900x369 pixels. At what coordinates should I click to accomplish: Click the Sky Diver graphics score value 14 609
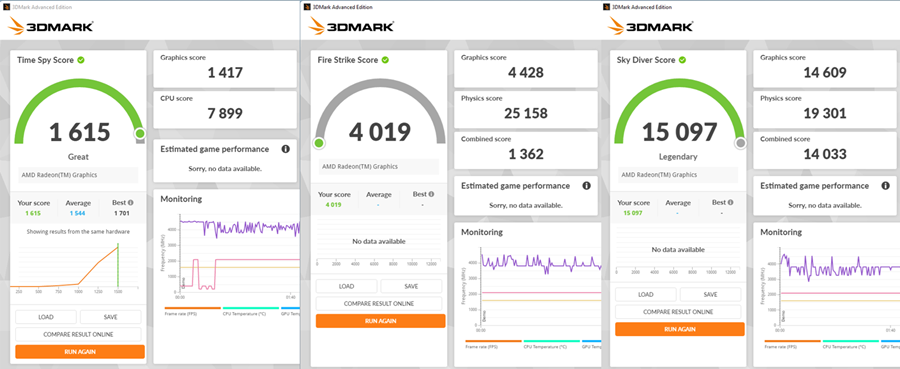point(825,72)
